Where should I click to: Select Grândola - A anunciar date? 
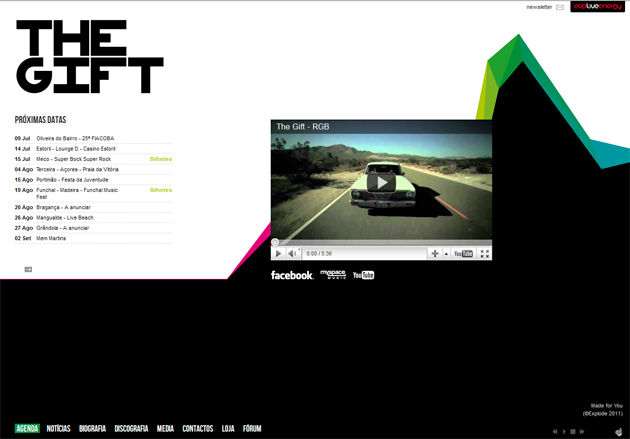(93, 228)
